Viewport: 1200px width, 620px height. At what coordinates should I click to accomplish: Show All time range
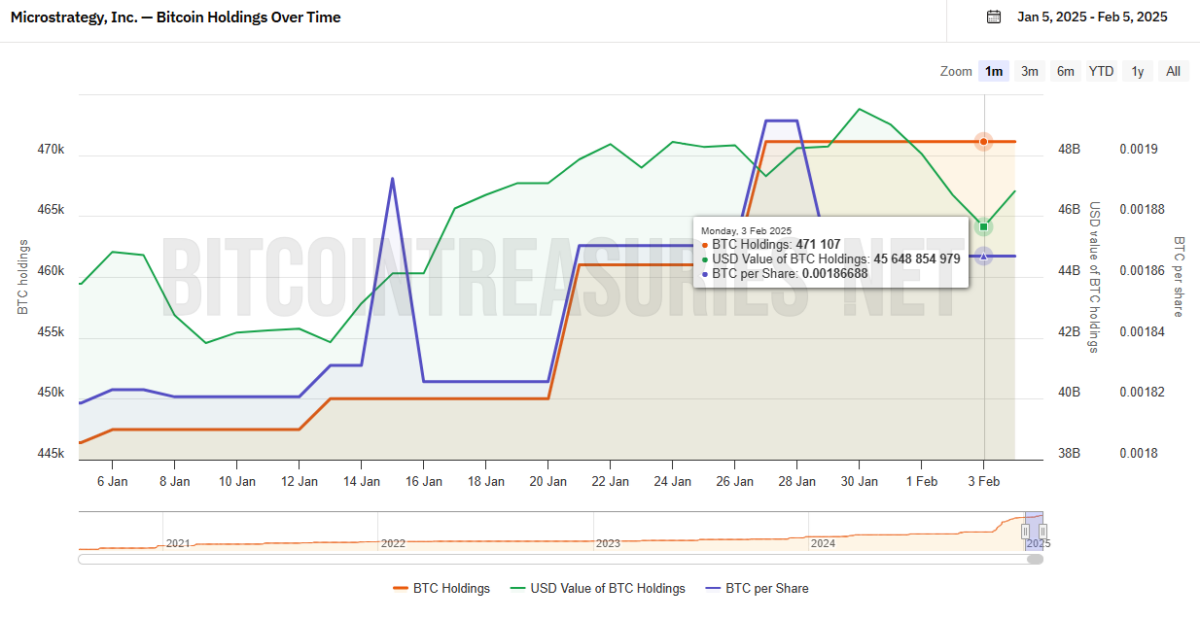tap(1173, 71)
